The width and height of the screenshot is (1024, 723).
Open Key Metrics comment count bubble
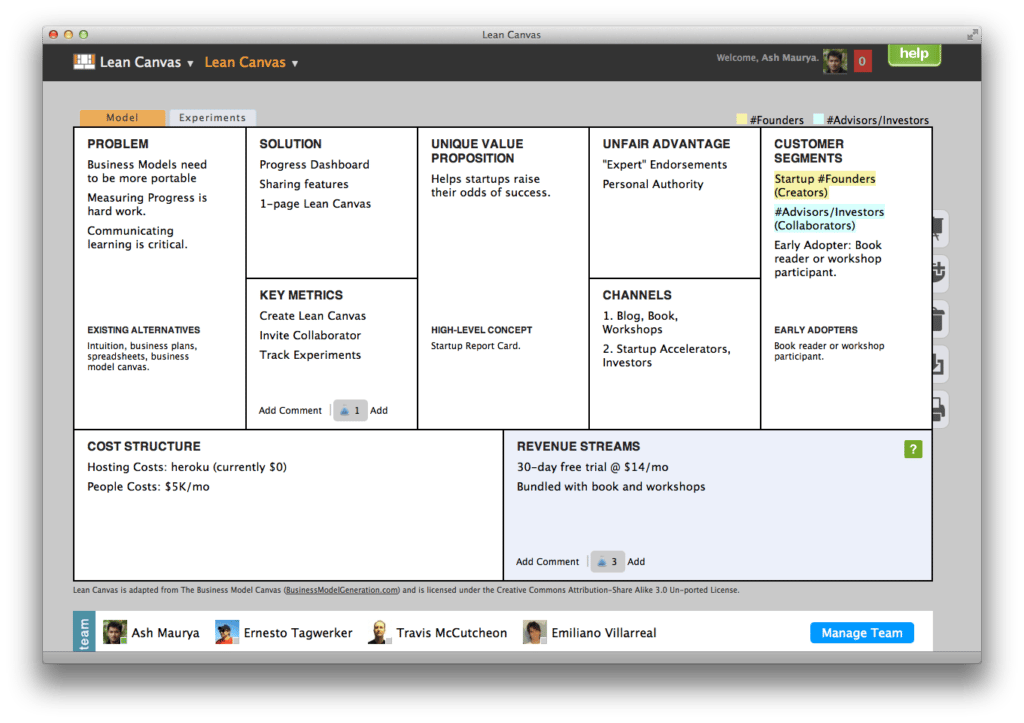(x=350, y=410)
